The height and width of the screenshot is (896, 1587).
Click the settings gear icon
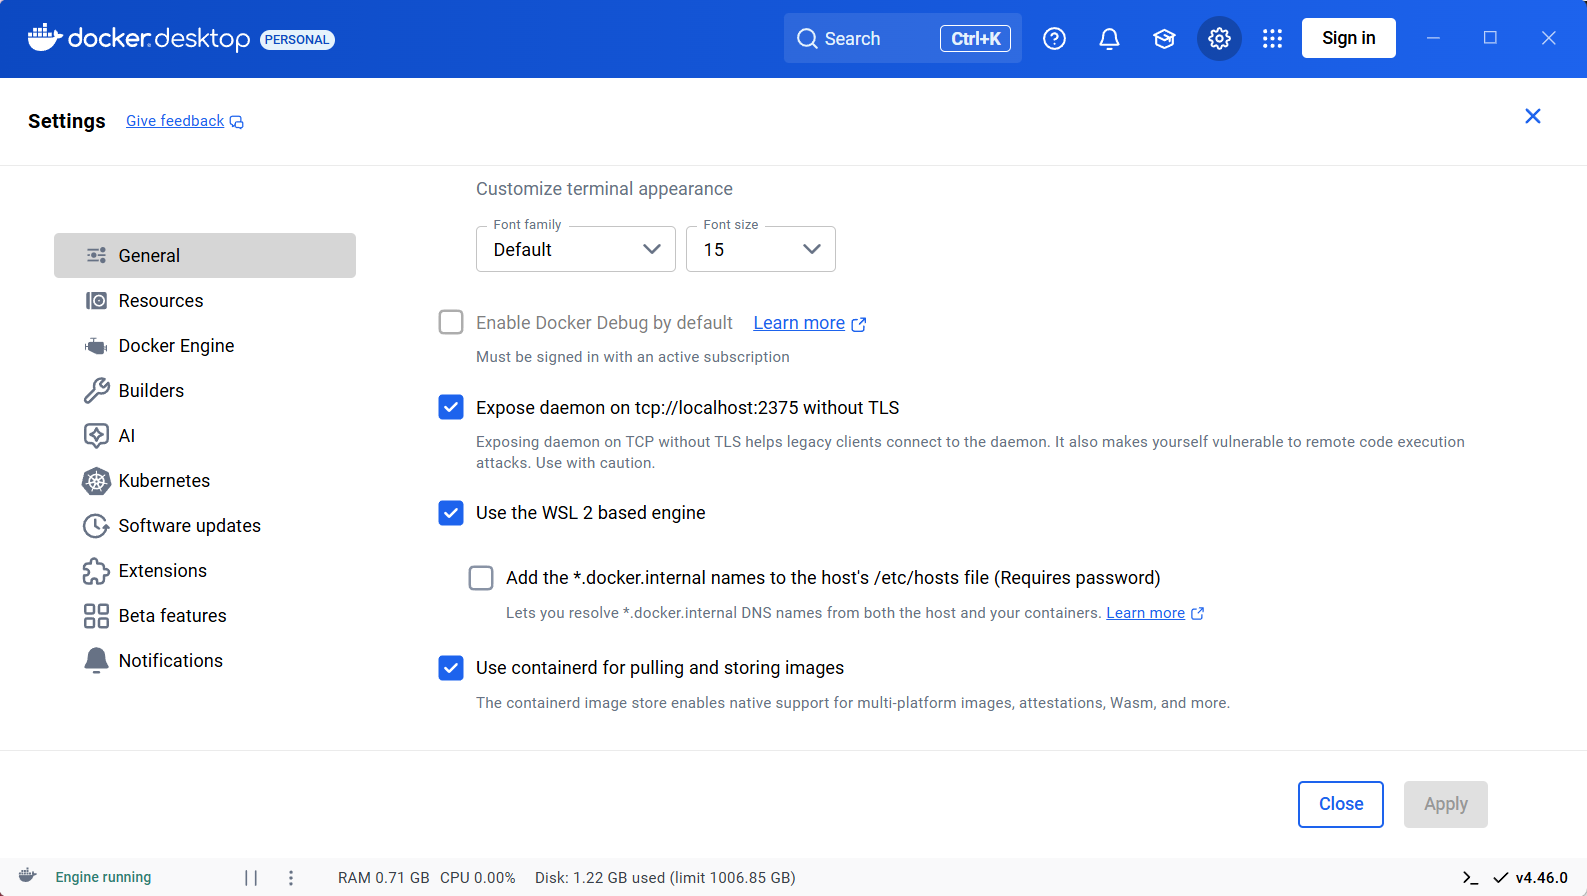pyautogui.click(x=1219, y=39)
